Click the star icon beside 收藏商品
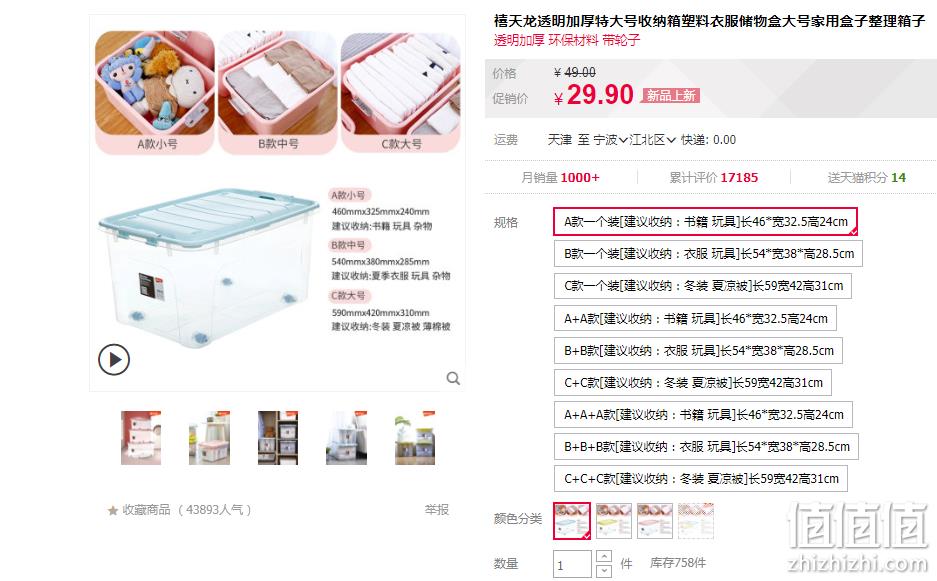The width and height of the screenshot is (937, 581). 112,510
